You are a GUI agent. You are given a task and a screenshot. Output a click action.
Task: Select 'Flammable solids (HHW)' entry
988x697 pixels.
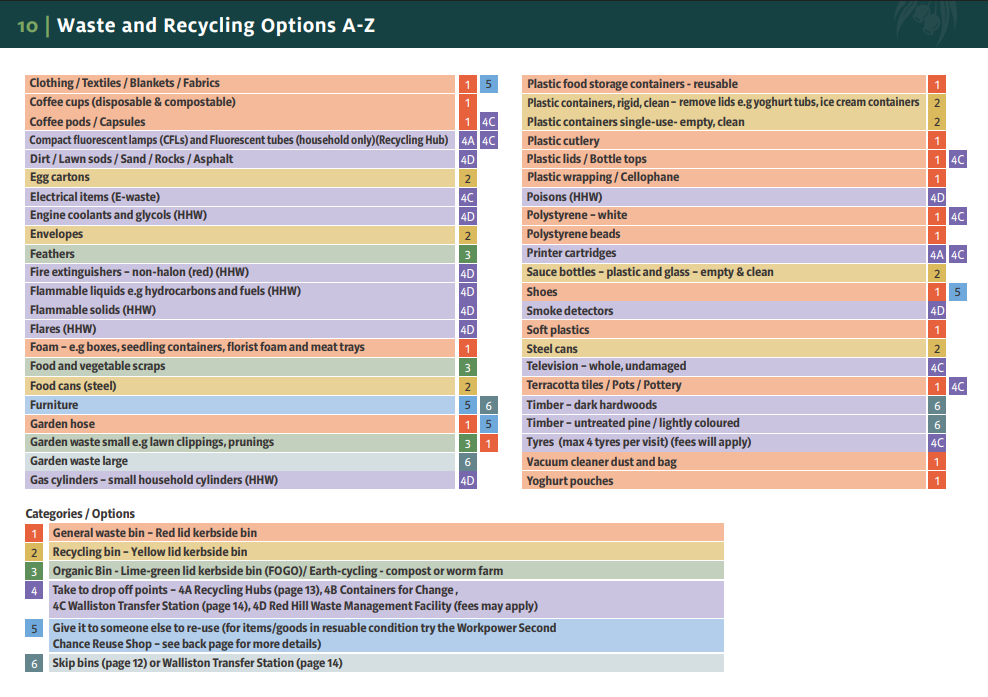coord(240,310)
